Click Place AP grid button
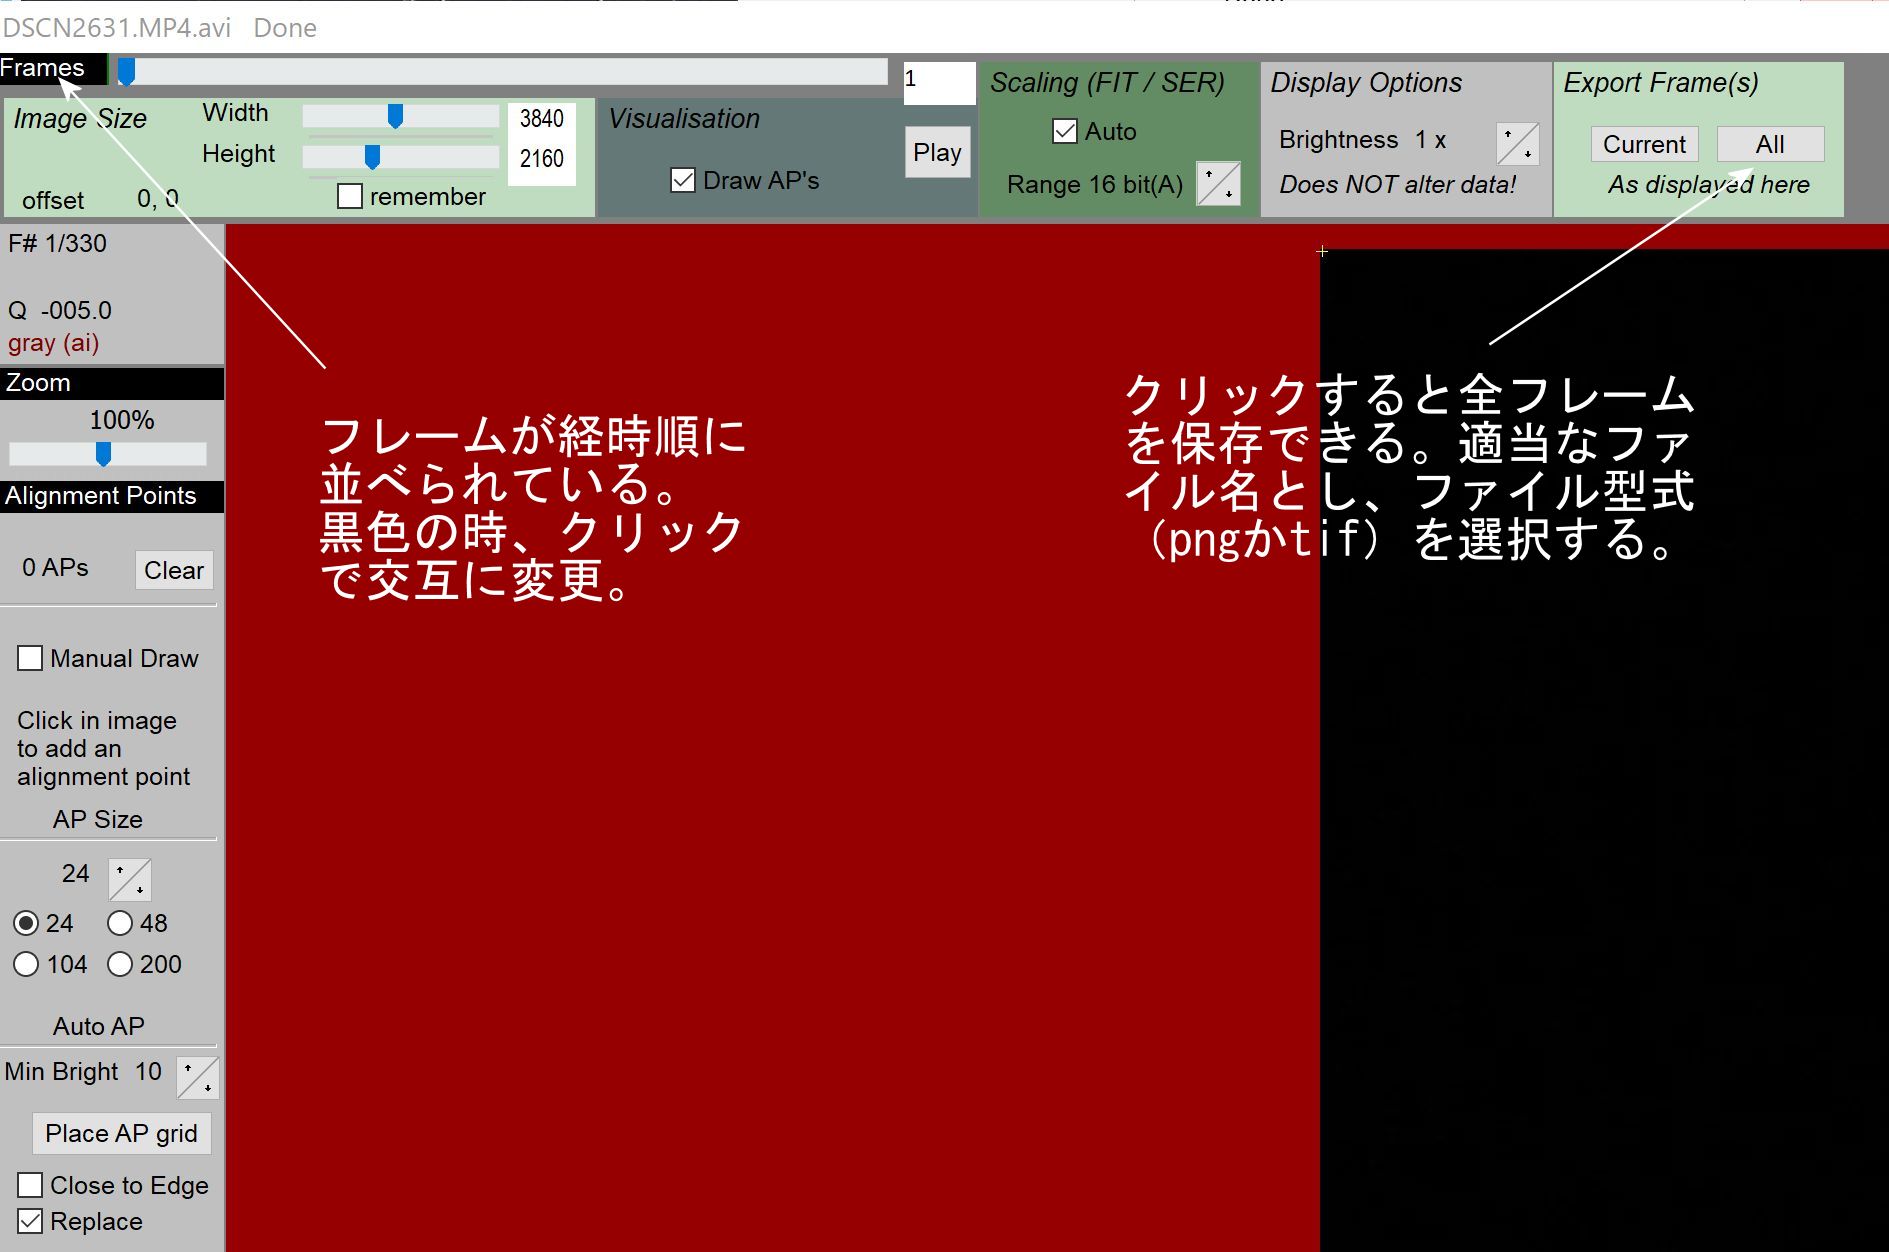Viewport: 1889px width, 1252px height. (x=121, y=1133)
